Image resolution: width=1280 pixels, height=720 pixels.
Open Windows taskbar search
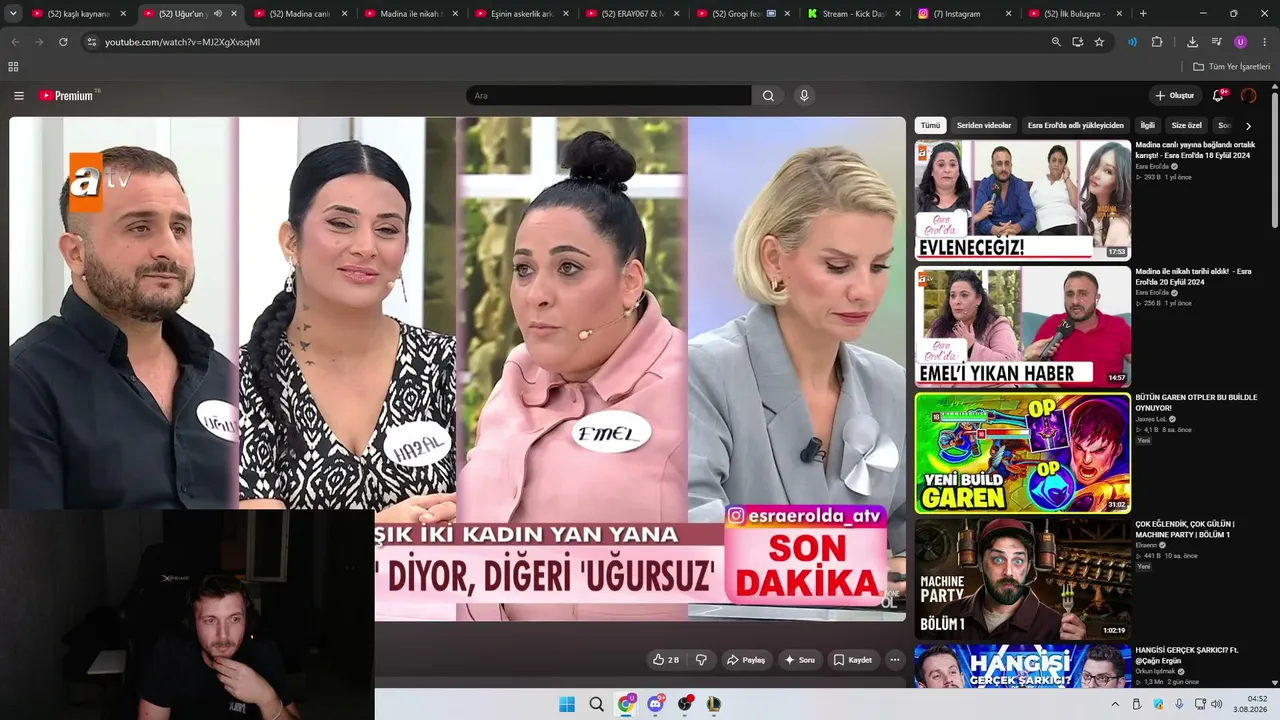(597, 704)
